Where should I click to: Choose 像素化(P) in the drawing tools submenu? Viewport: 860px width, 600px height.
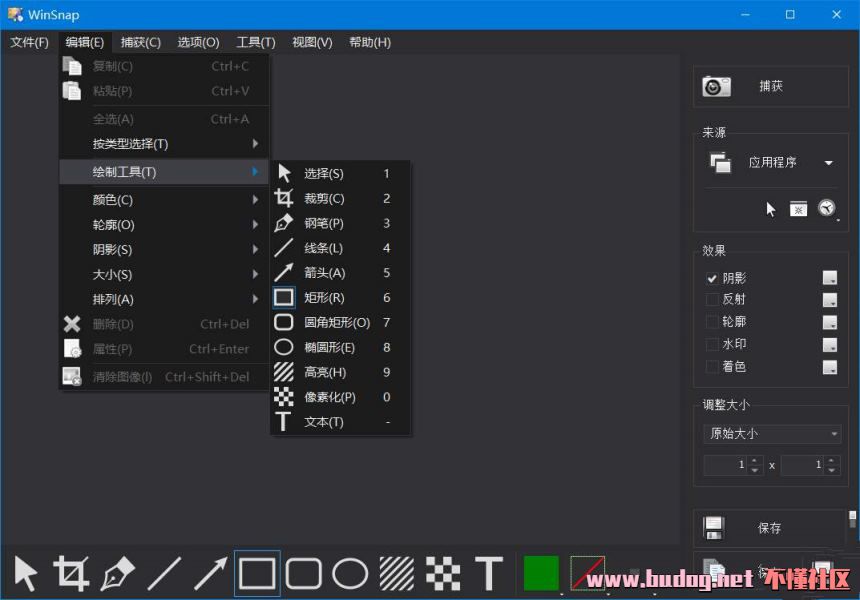click(x=340, y=397)
